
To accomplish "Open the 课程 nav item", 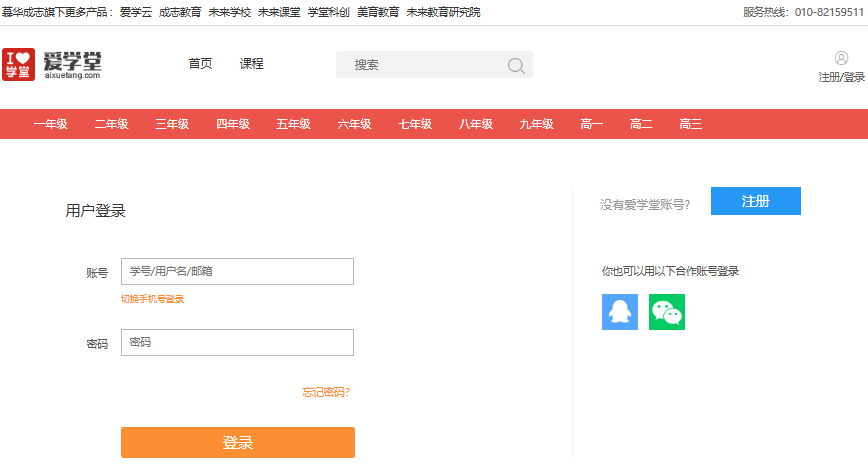I will pos(251,64).
